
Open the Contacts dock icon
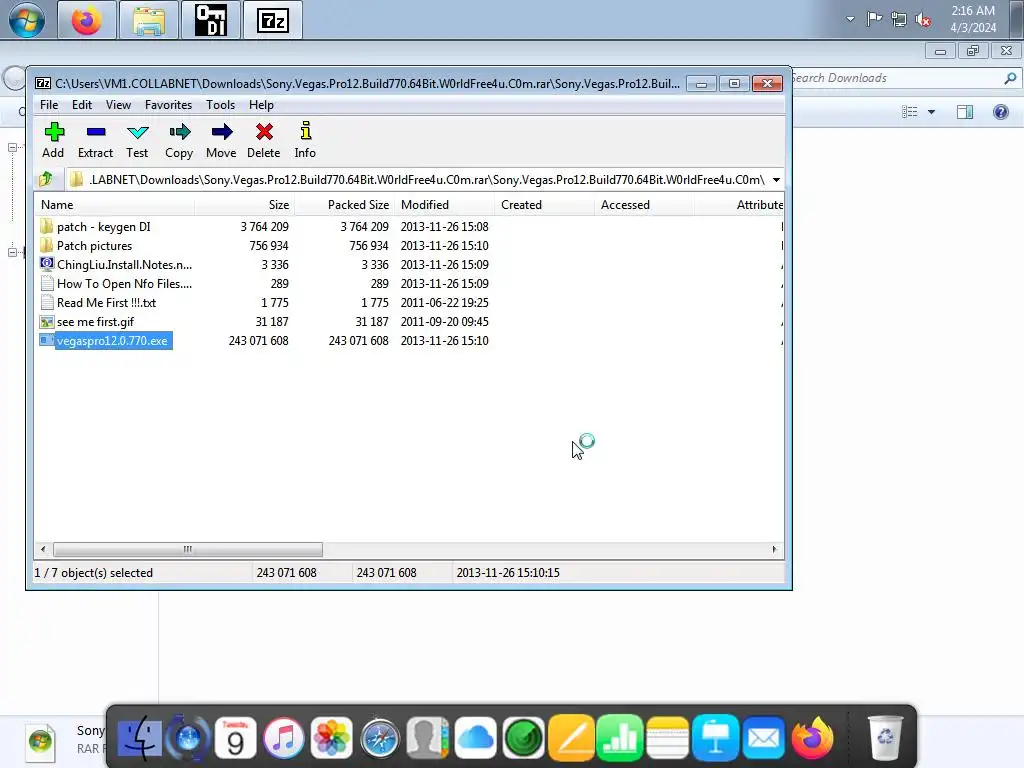tap(428, 739)
